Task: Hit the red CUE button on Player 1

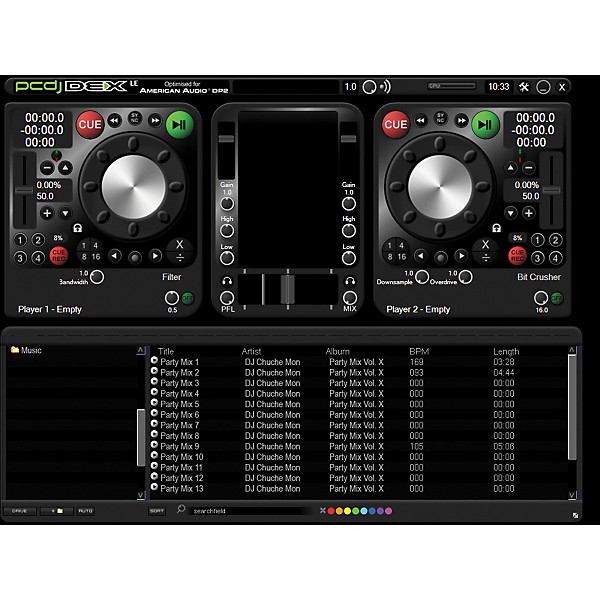Action: coord(90,125)
